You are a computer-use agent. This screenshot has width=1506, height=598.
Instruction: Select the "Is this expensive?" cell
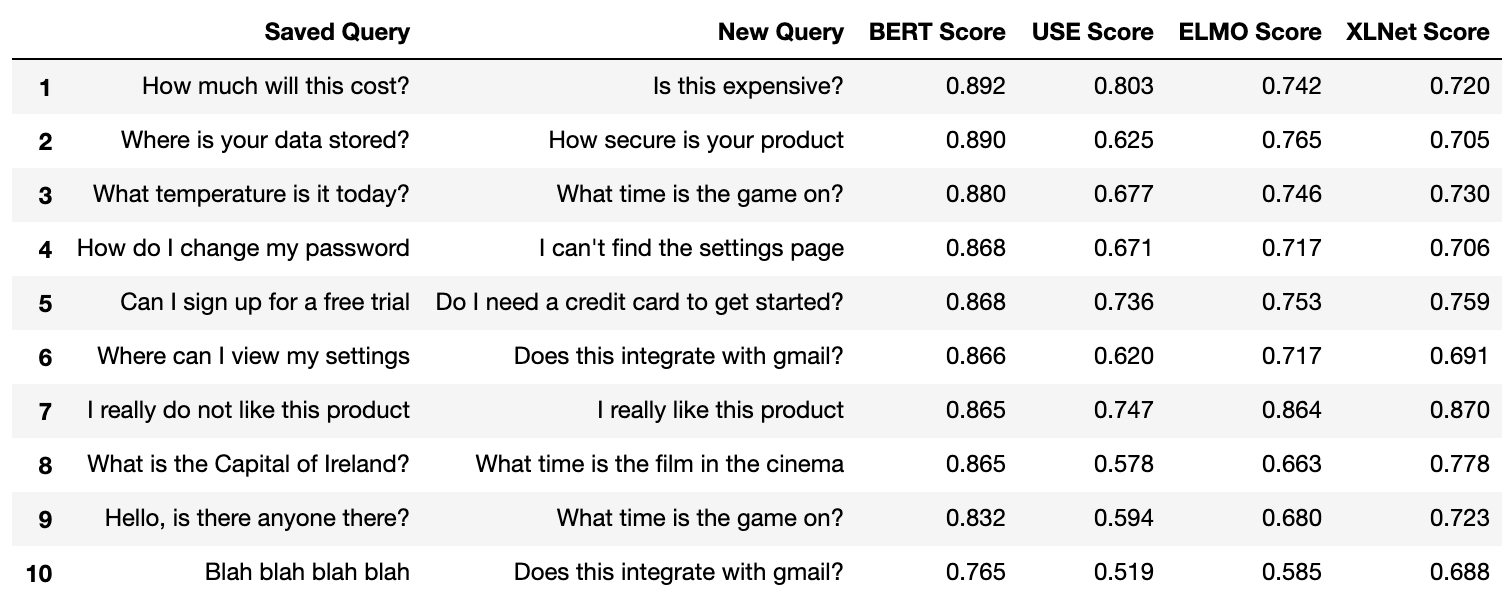(x=748, y=86)
